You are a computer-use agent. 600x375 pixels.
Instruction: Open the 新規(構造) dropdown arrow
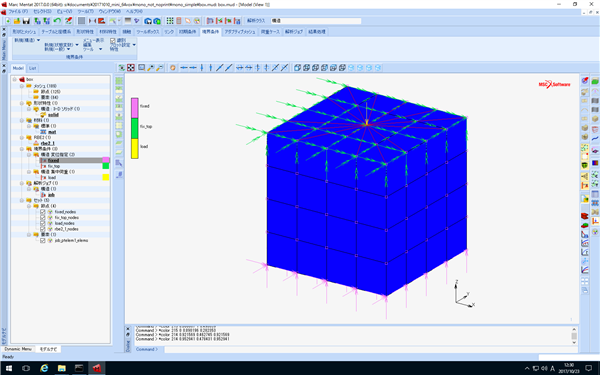[38, 40]
